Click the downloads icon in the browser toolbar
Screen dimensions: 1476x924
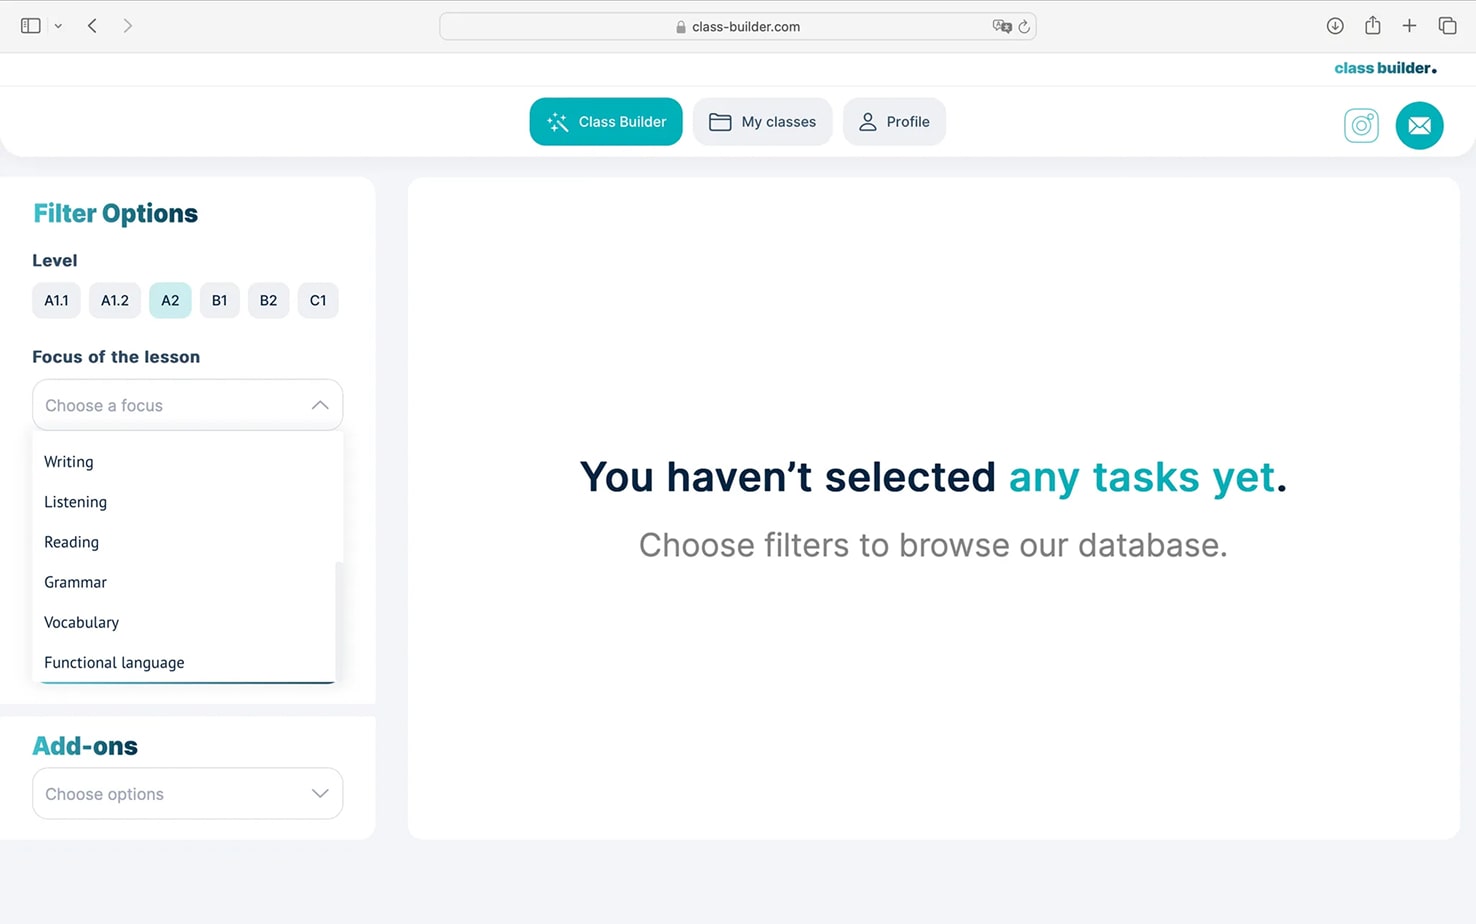(x=1335, y=25)
